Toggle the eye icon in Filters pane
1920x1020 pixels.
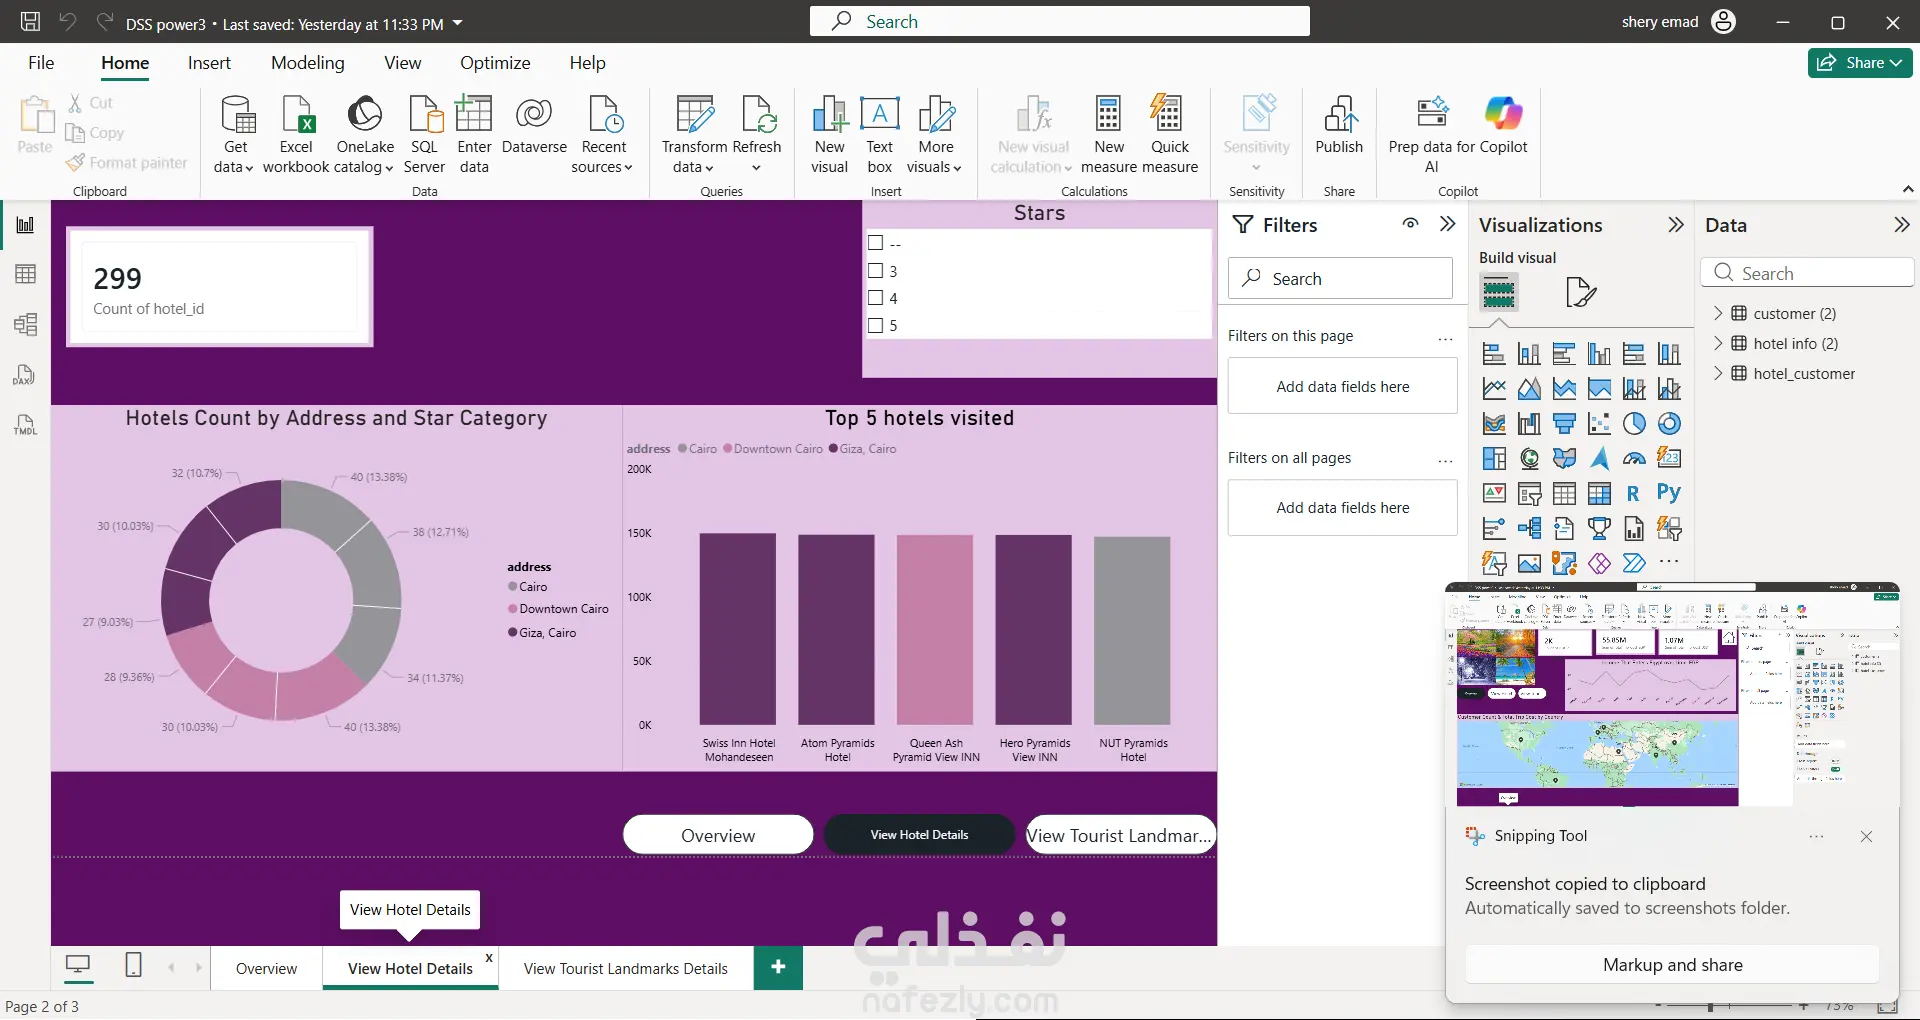[x=1410, y=224]
